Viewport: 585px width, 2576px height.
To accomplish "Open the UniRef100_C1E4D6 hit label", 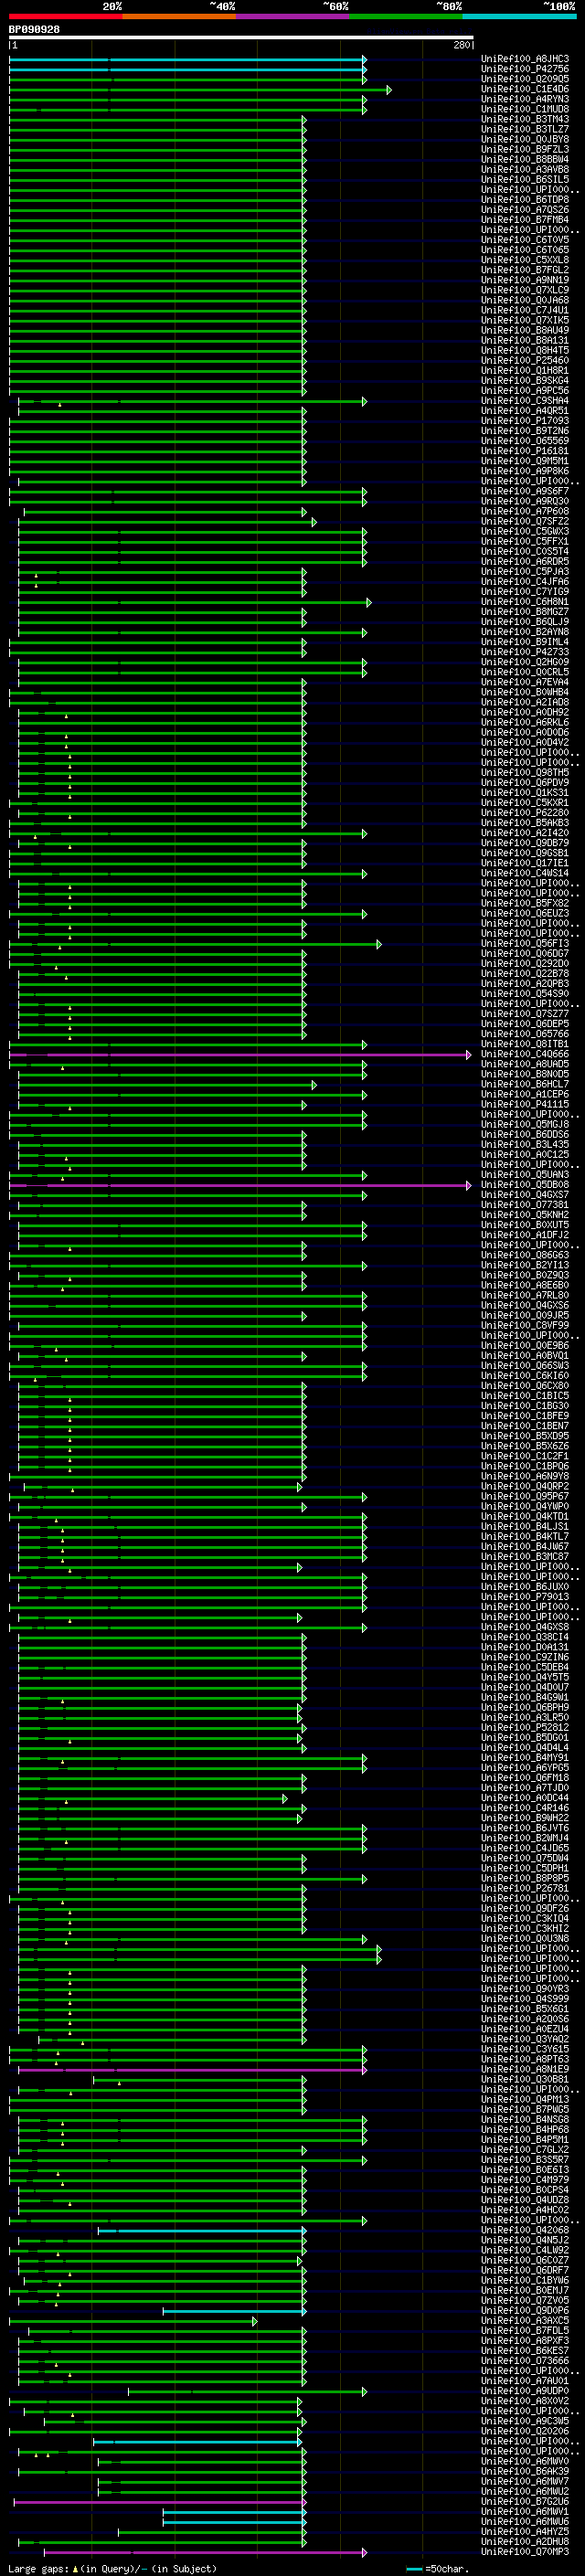I will 525,89.
